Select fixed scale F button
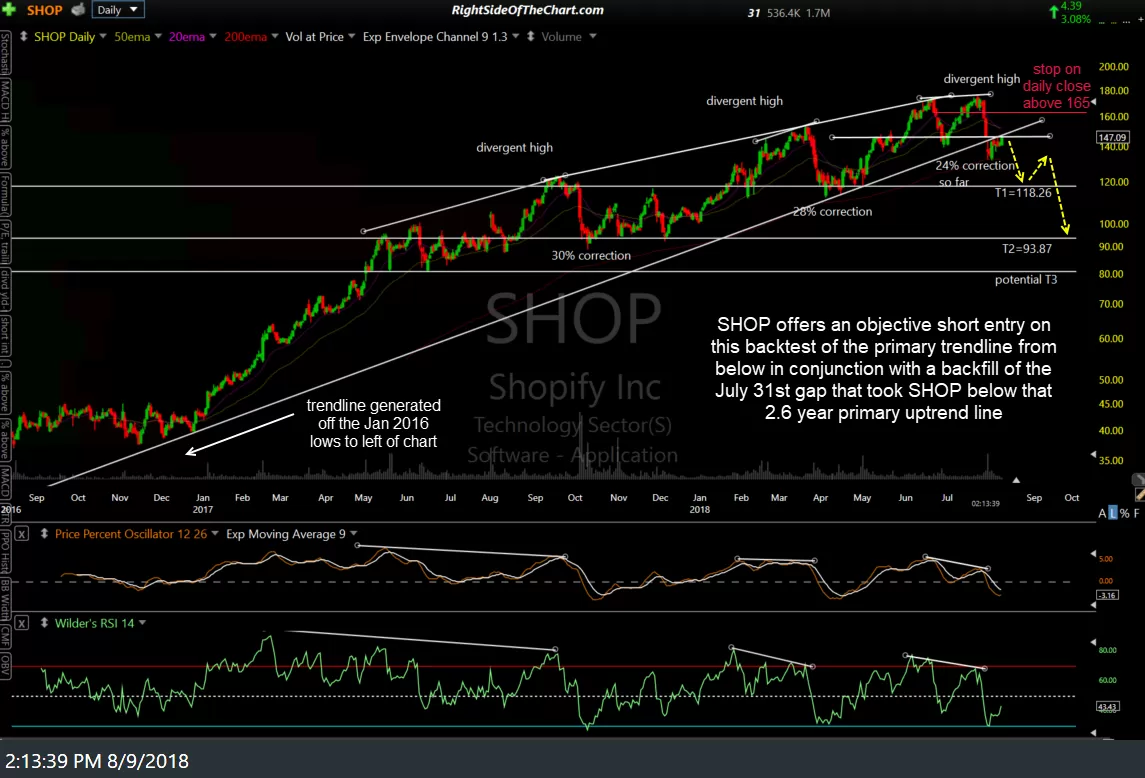Screen dimensions: 1145x778 [1136, 513]
